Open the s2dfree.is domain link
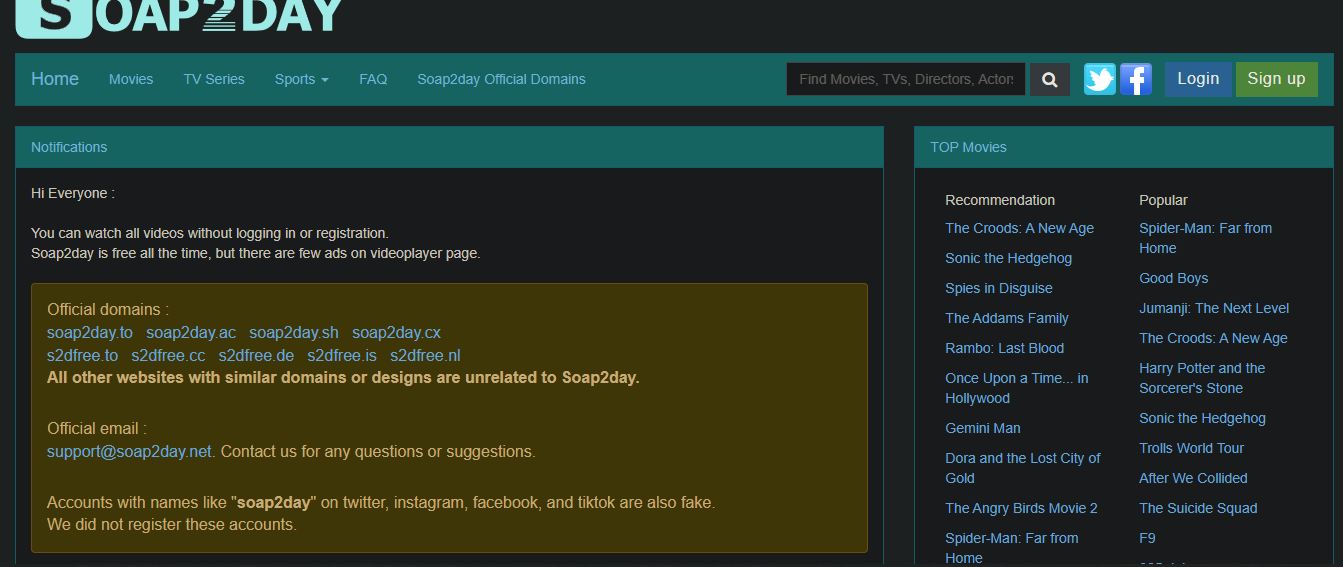The height and width of the screenshot is (567, 1343). click(342, 356)
